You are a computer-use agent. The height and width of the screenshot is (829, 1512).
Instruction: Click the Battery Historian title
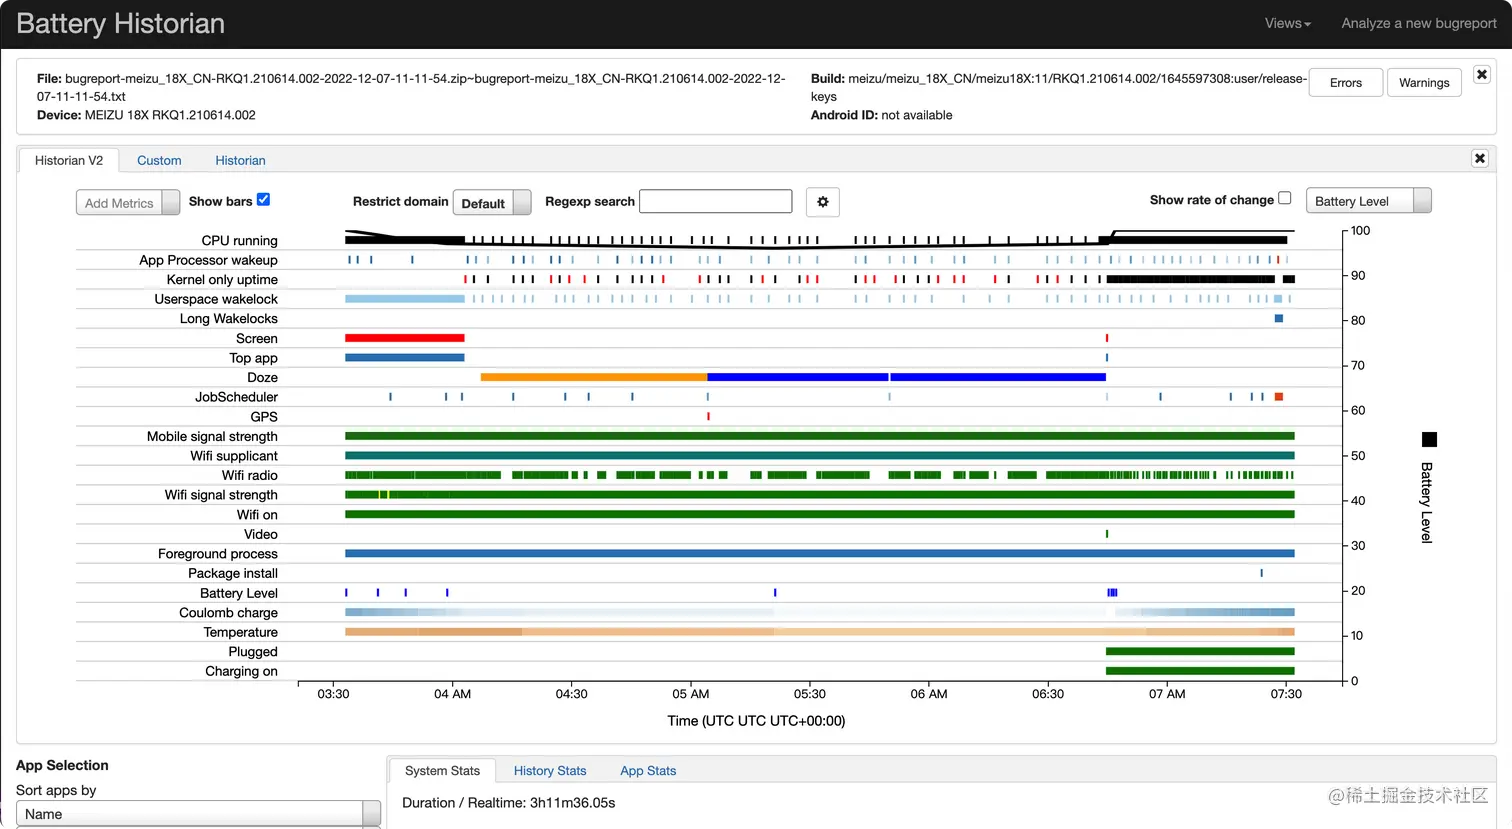(120, 24)
